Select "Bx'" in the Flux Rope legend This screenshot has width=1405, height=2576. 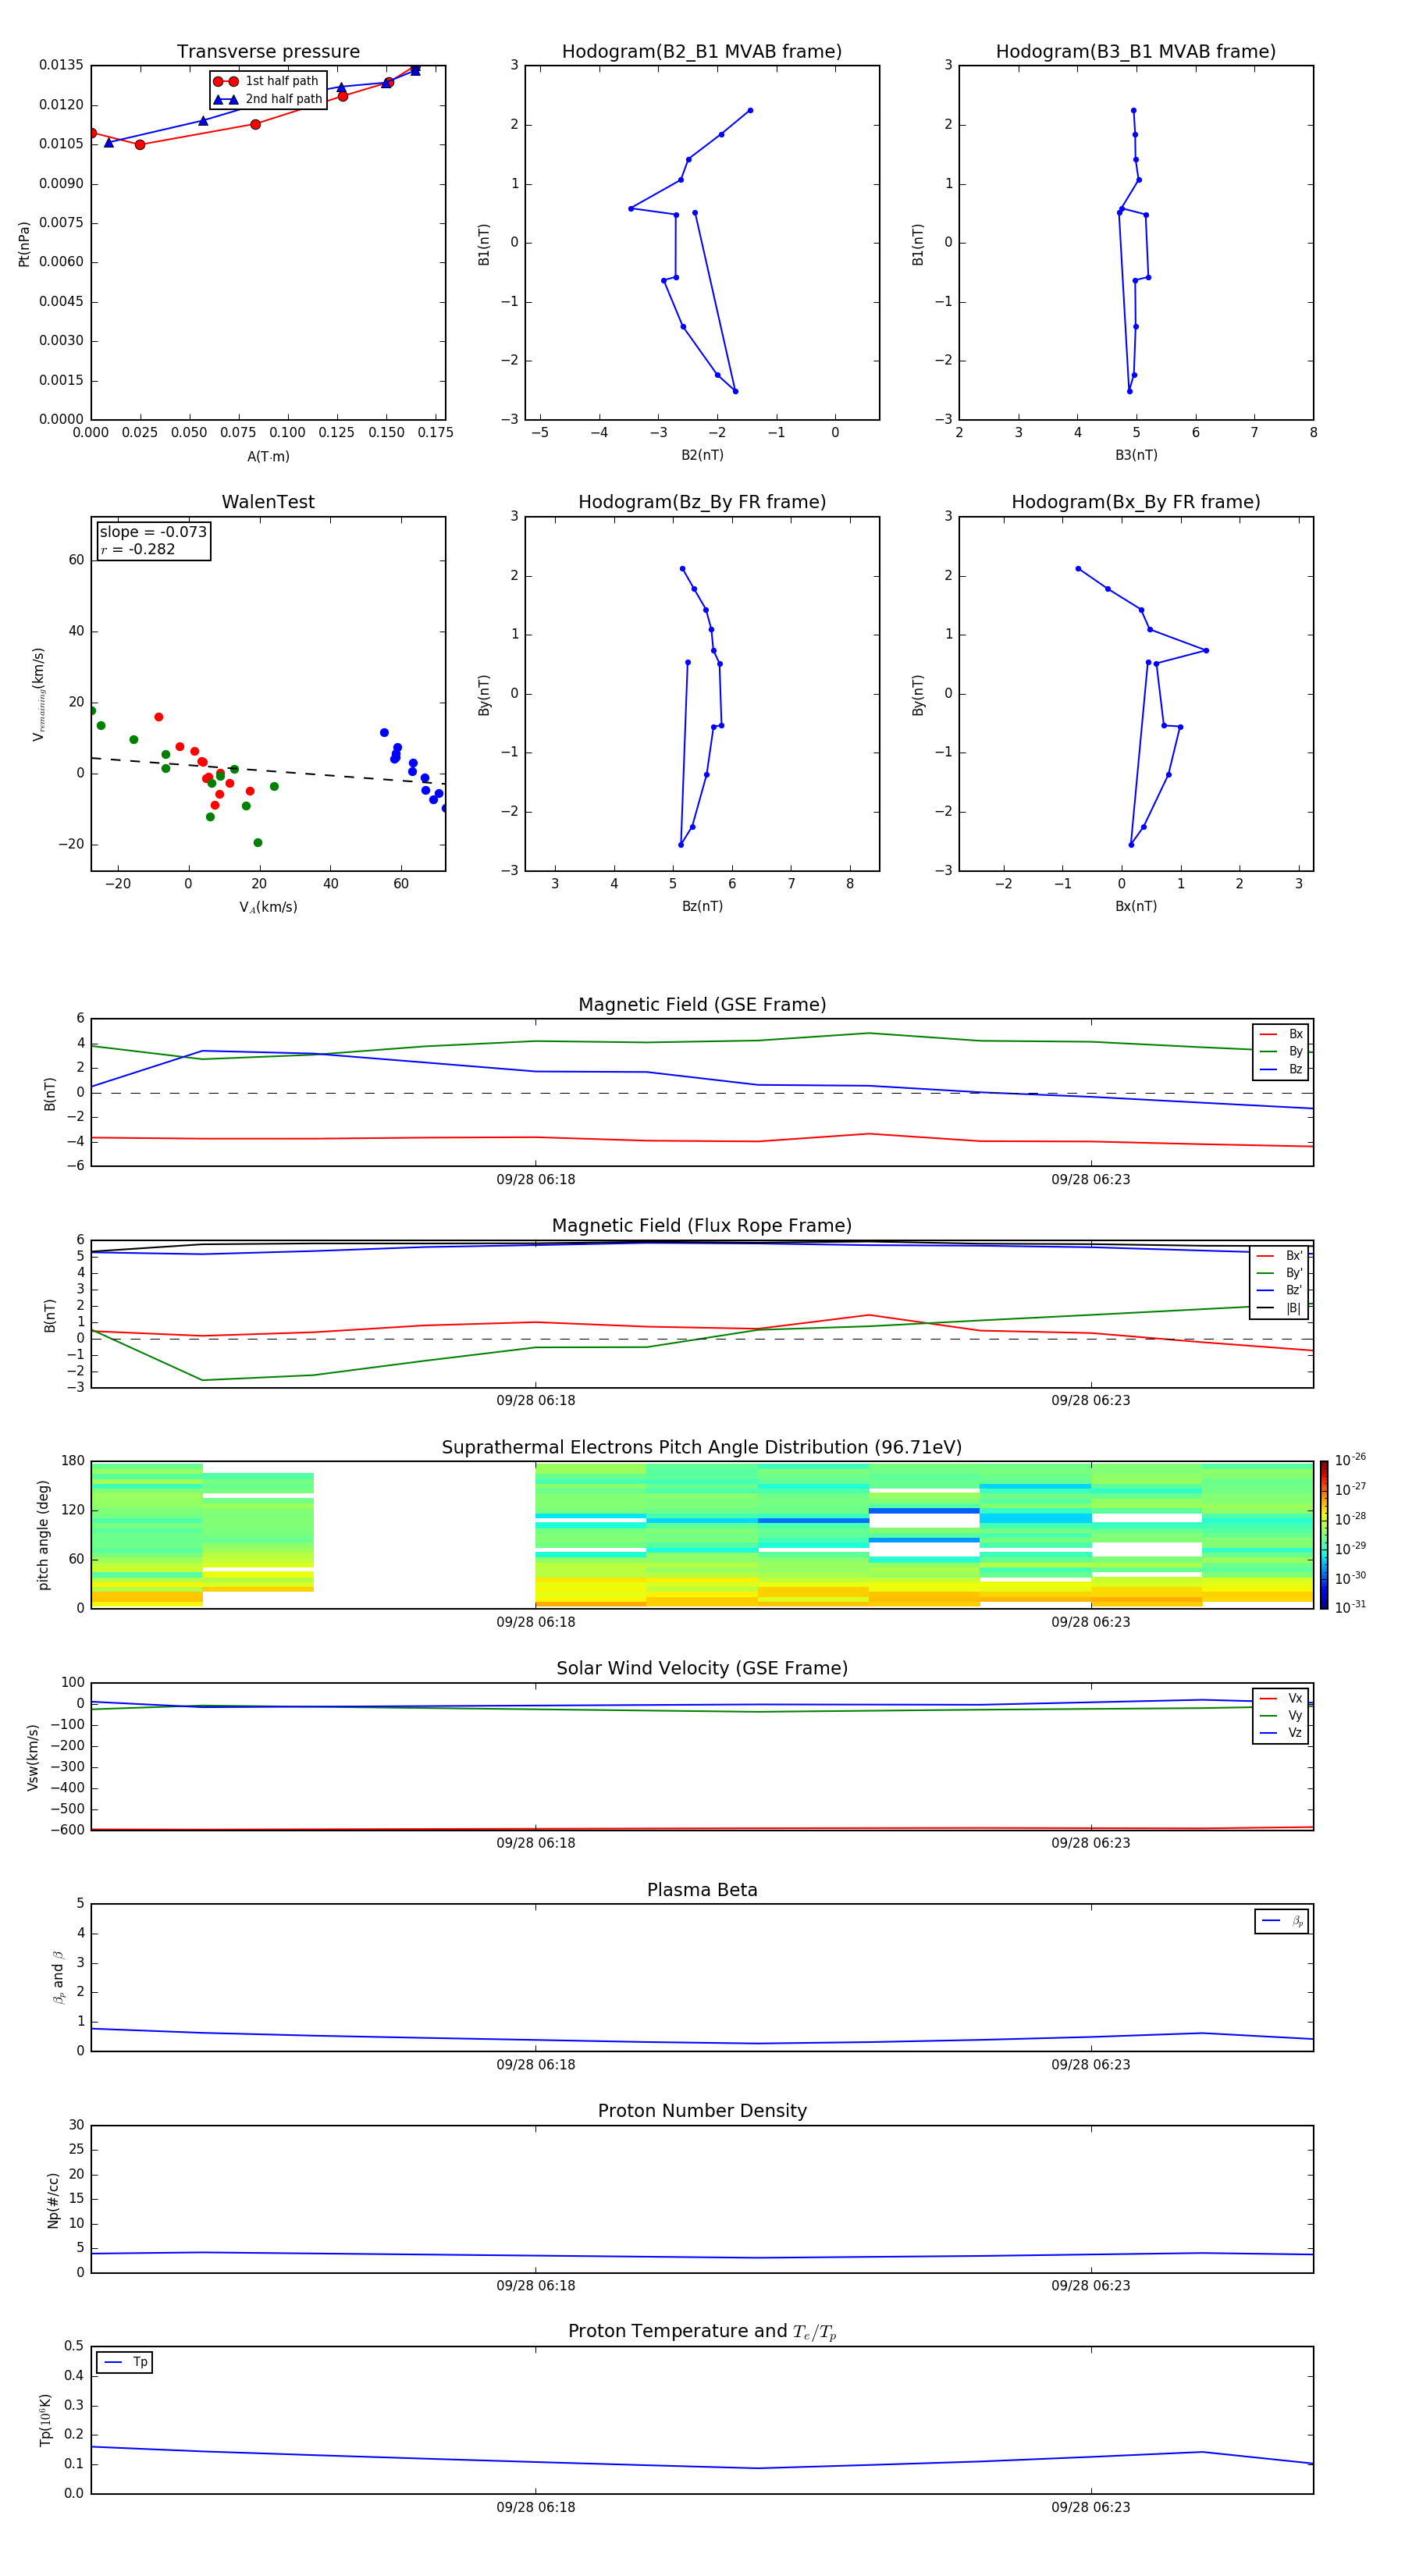point(1280,1256)
